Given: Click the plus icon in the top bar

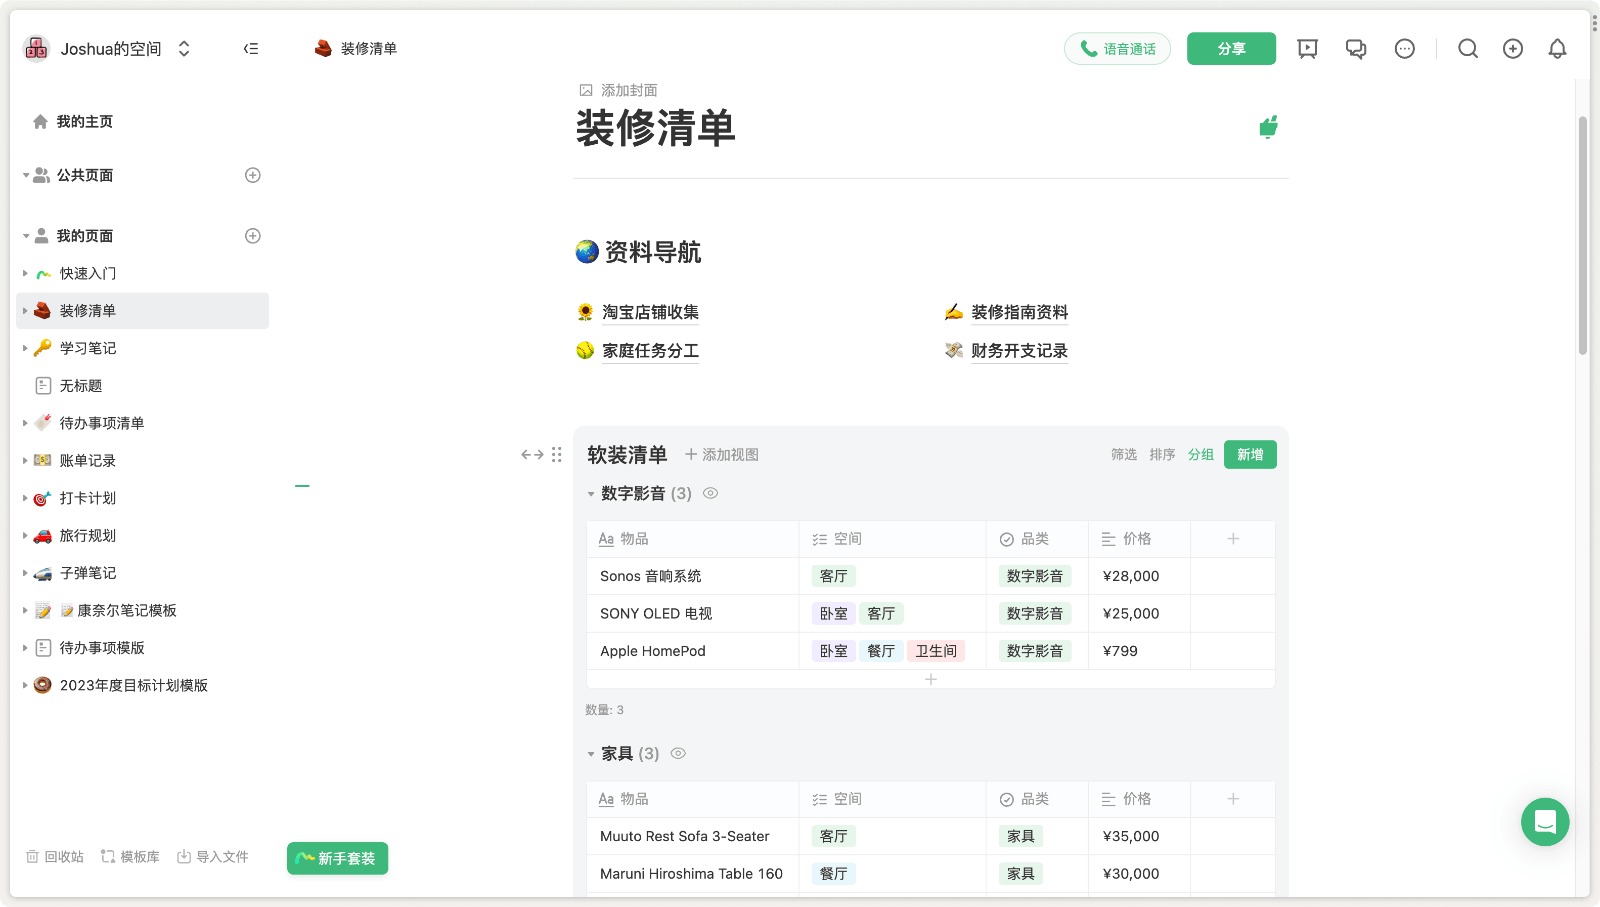Looking at the screenshot, I should coord(1513,48).
